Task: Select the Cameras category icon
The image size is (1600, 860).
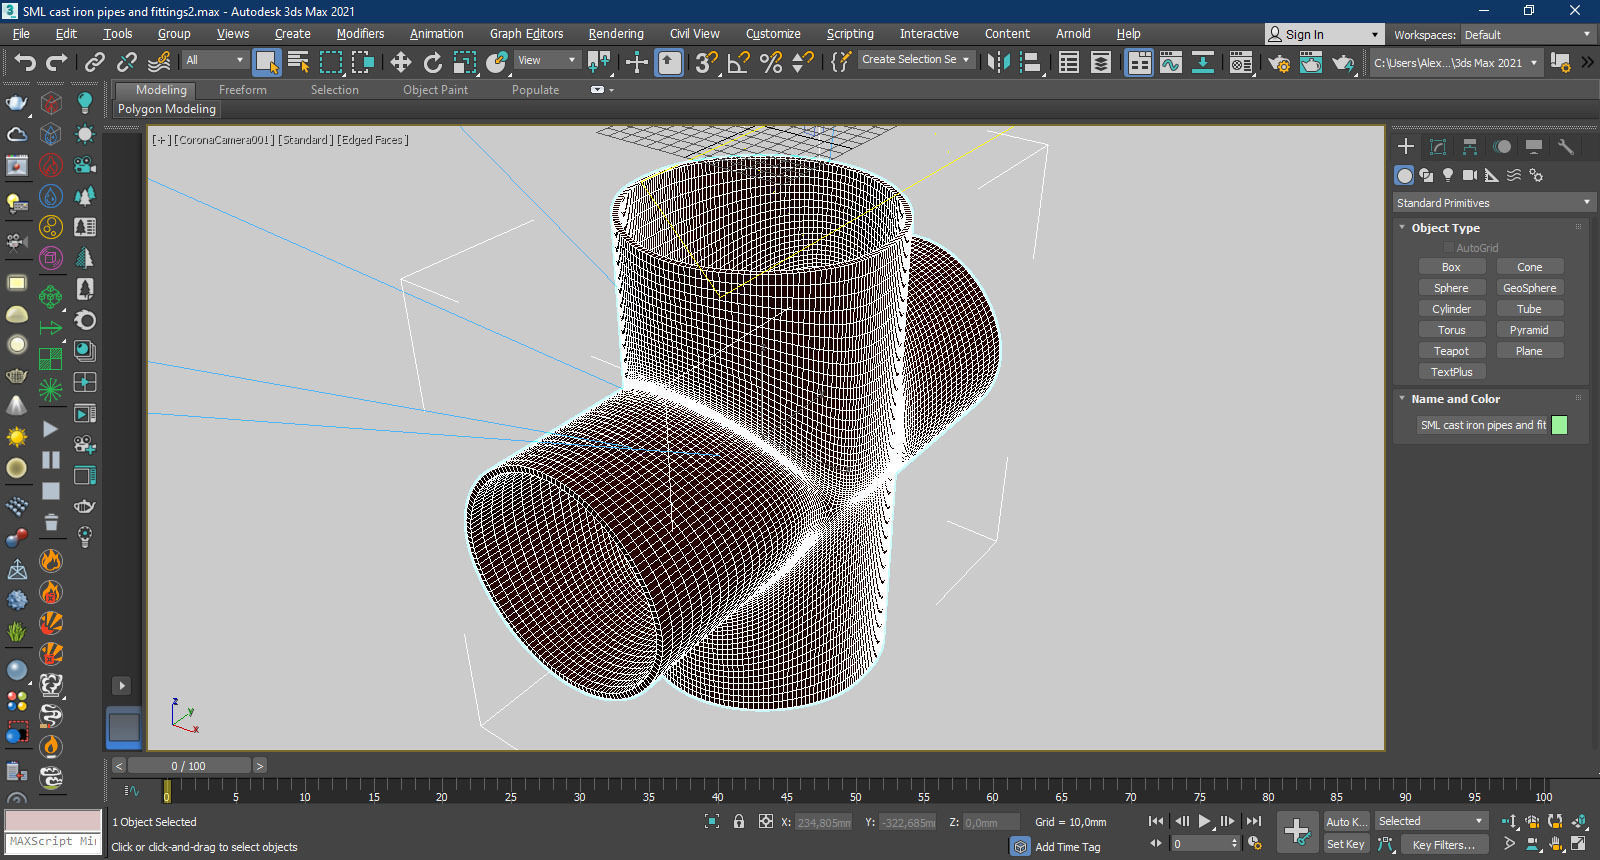Action: click(1470, 175)
